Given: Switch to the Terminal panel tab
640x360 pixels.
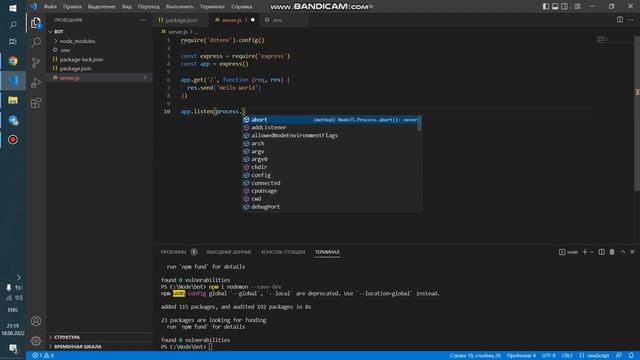Looking at the screenshot, I should [327, 252].
